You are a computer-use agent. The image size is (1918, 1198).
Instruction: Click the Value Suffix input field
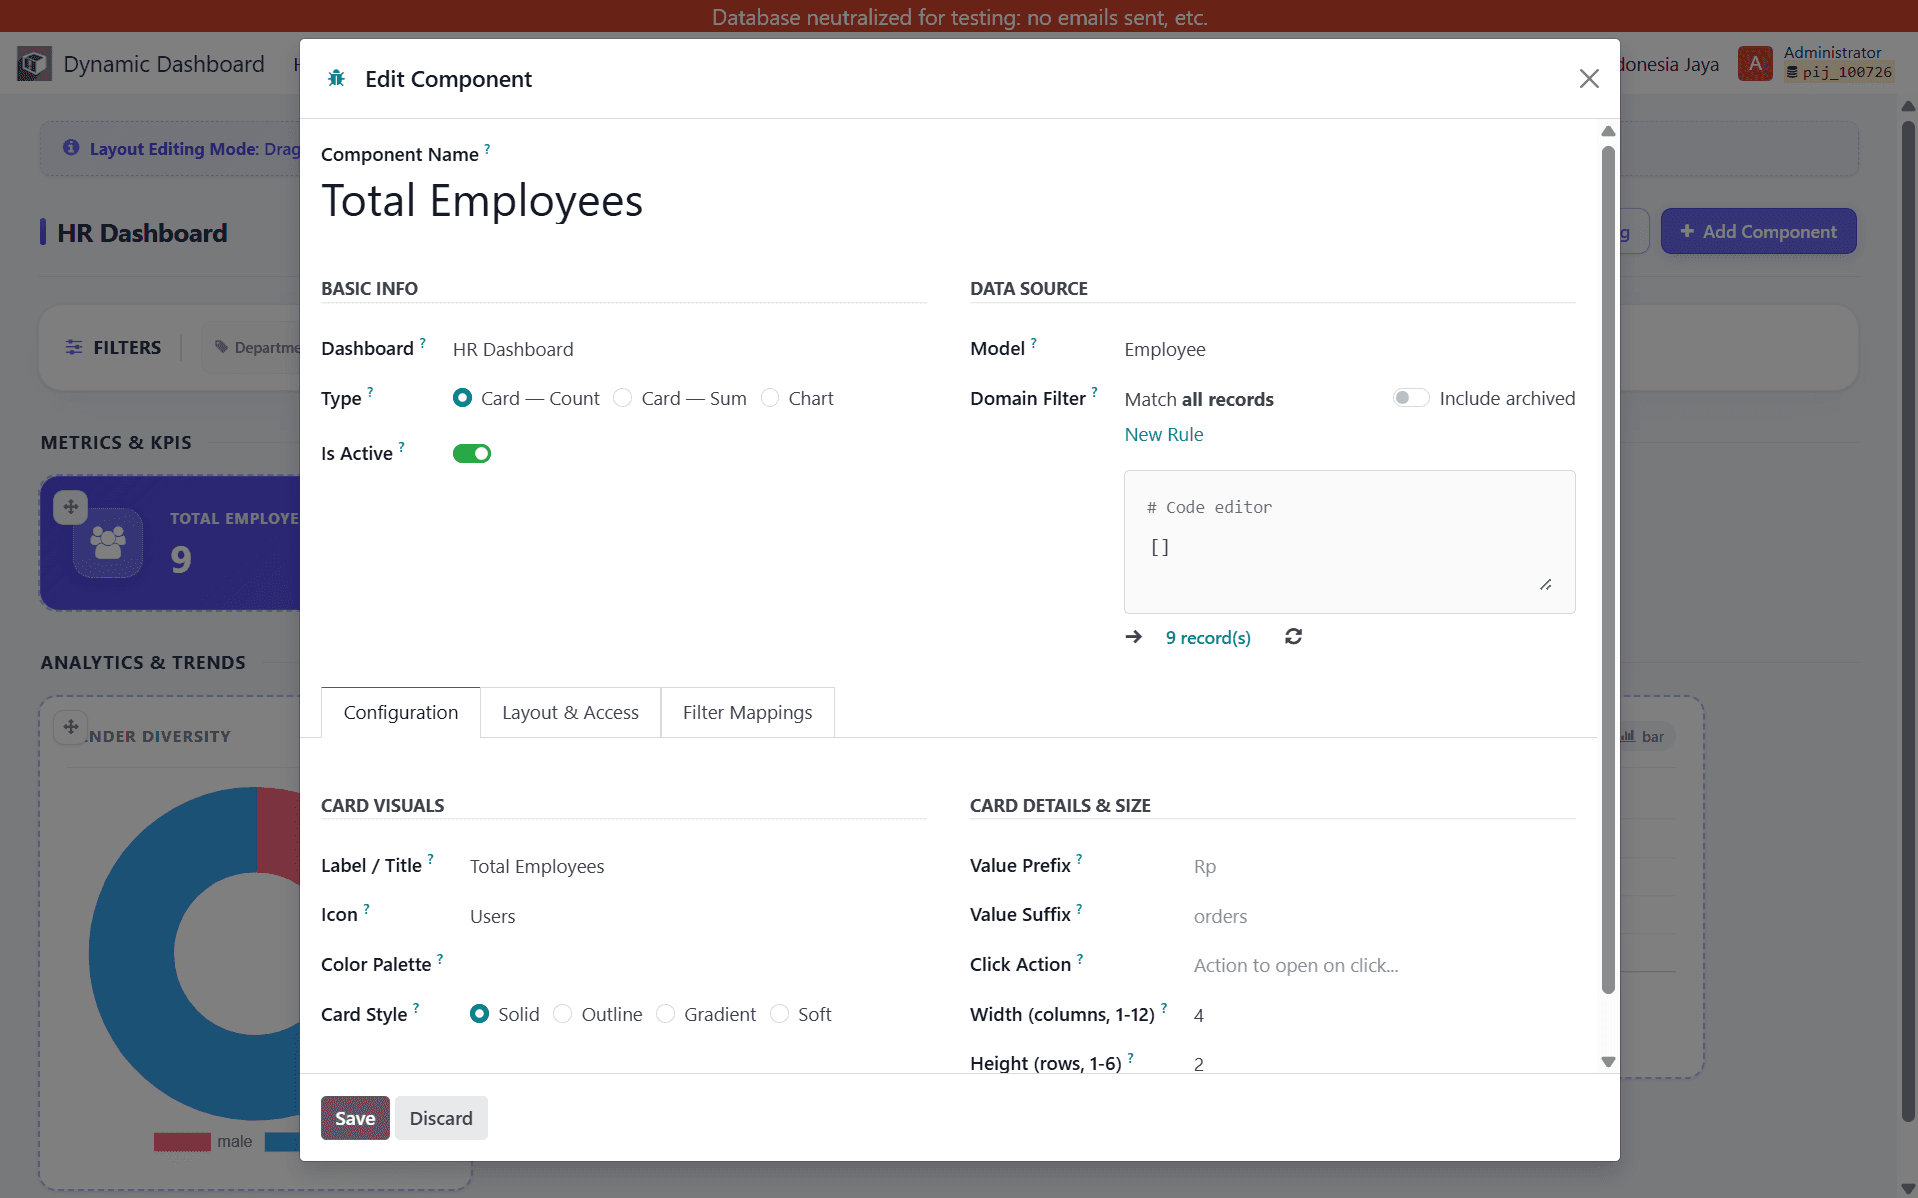tap(1385, 916)
